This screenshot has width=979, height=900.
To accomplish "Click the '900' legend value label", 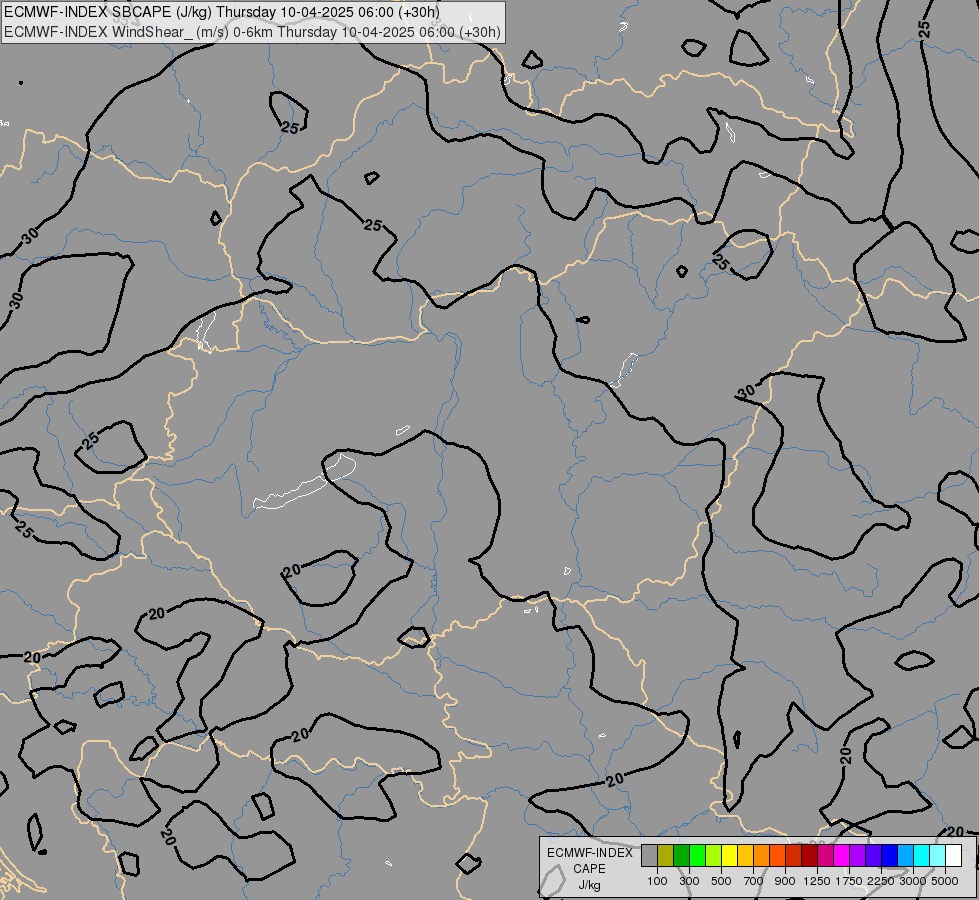I will tap(785, 881).
